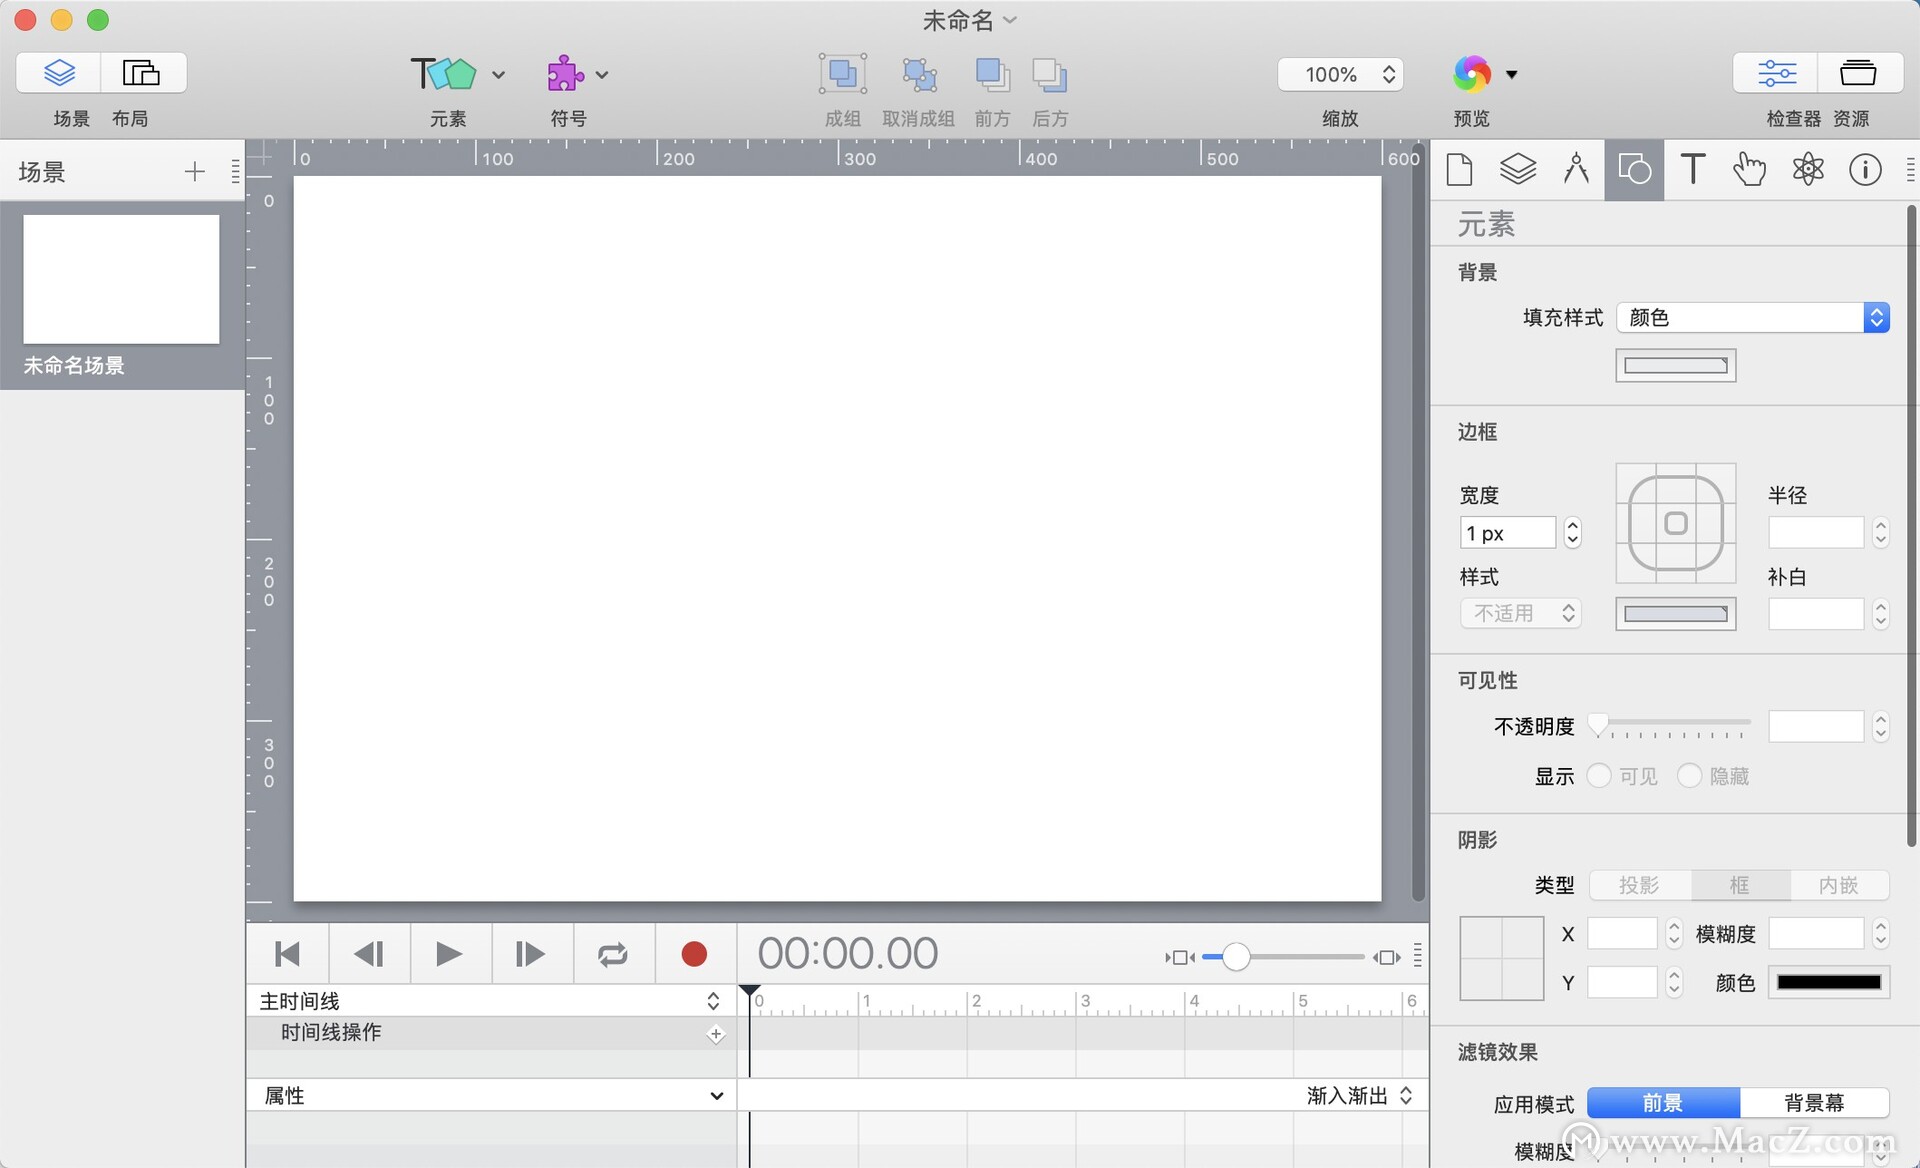Open the Physics inspector (atom icon)
The height and width of the screenshot is (1168, 1920).
[x=1809, y=169]
